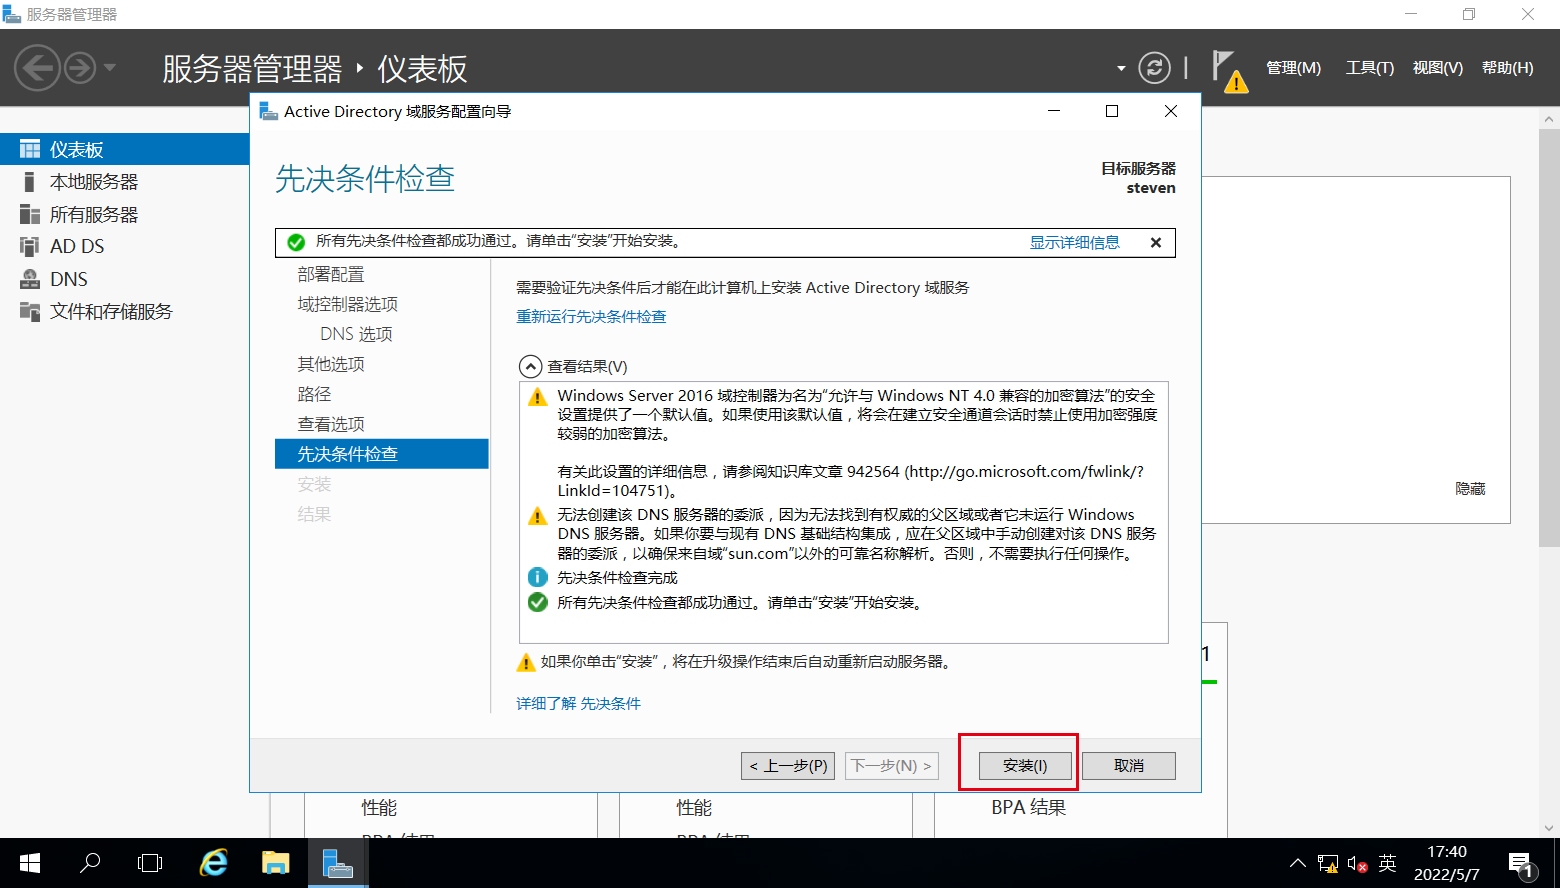Click the back navigation arrow in Server Manager
This screenshot has width=1560, height=888.
pos(38,68)
